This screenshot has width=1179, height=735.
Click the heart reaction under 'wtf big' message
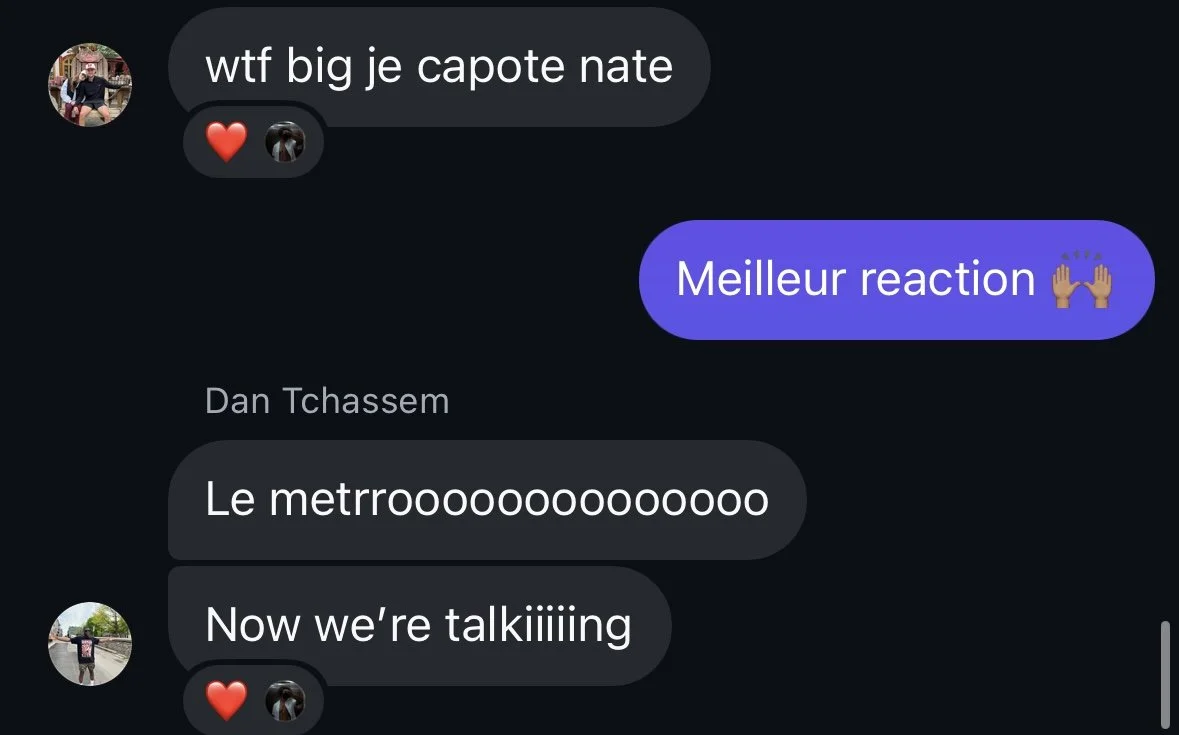(226, 141)
